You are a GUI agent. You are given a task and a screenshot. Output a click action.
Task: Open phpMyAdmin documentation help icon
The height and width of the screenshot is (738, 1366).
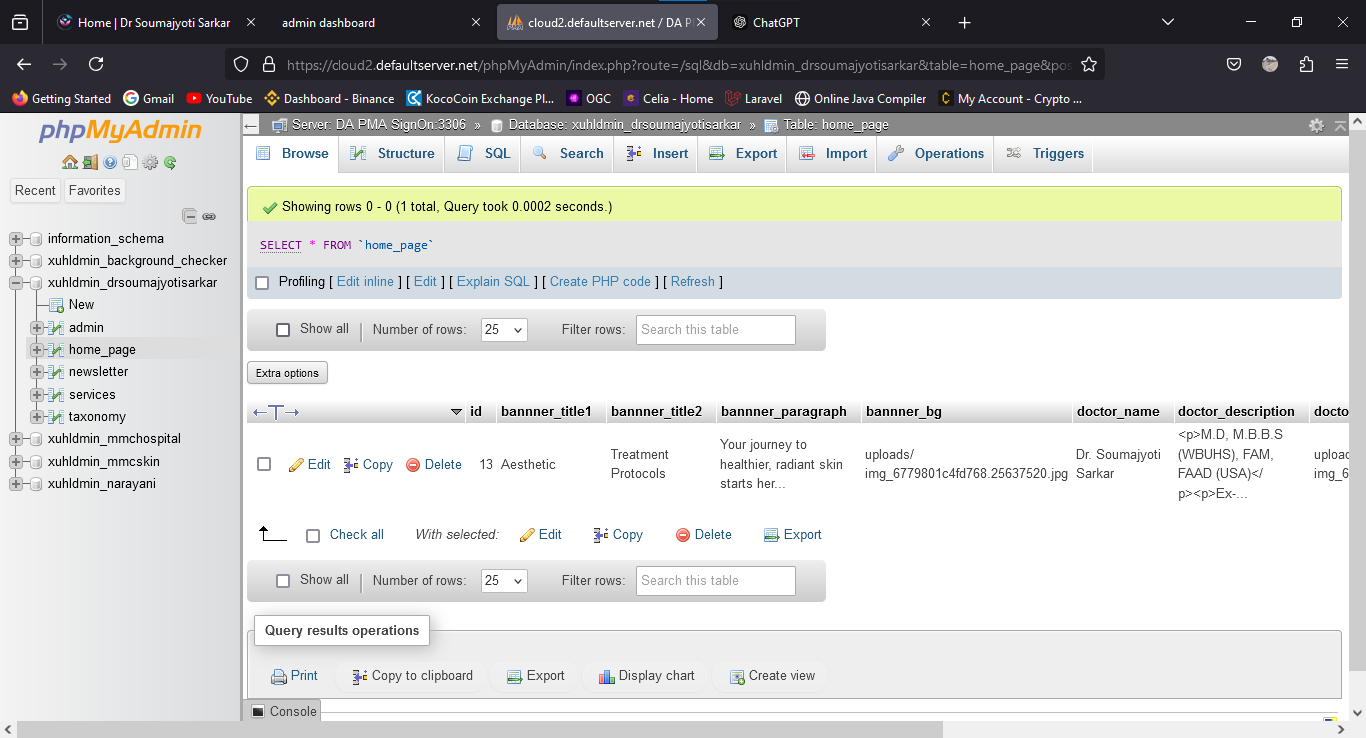click(x=110, y=162)
